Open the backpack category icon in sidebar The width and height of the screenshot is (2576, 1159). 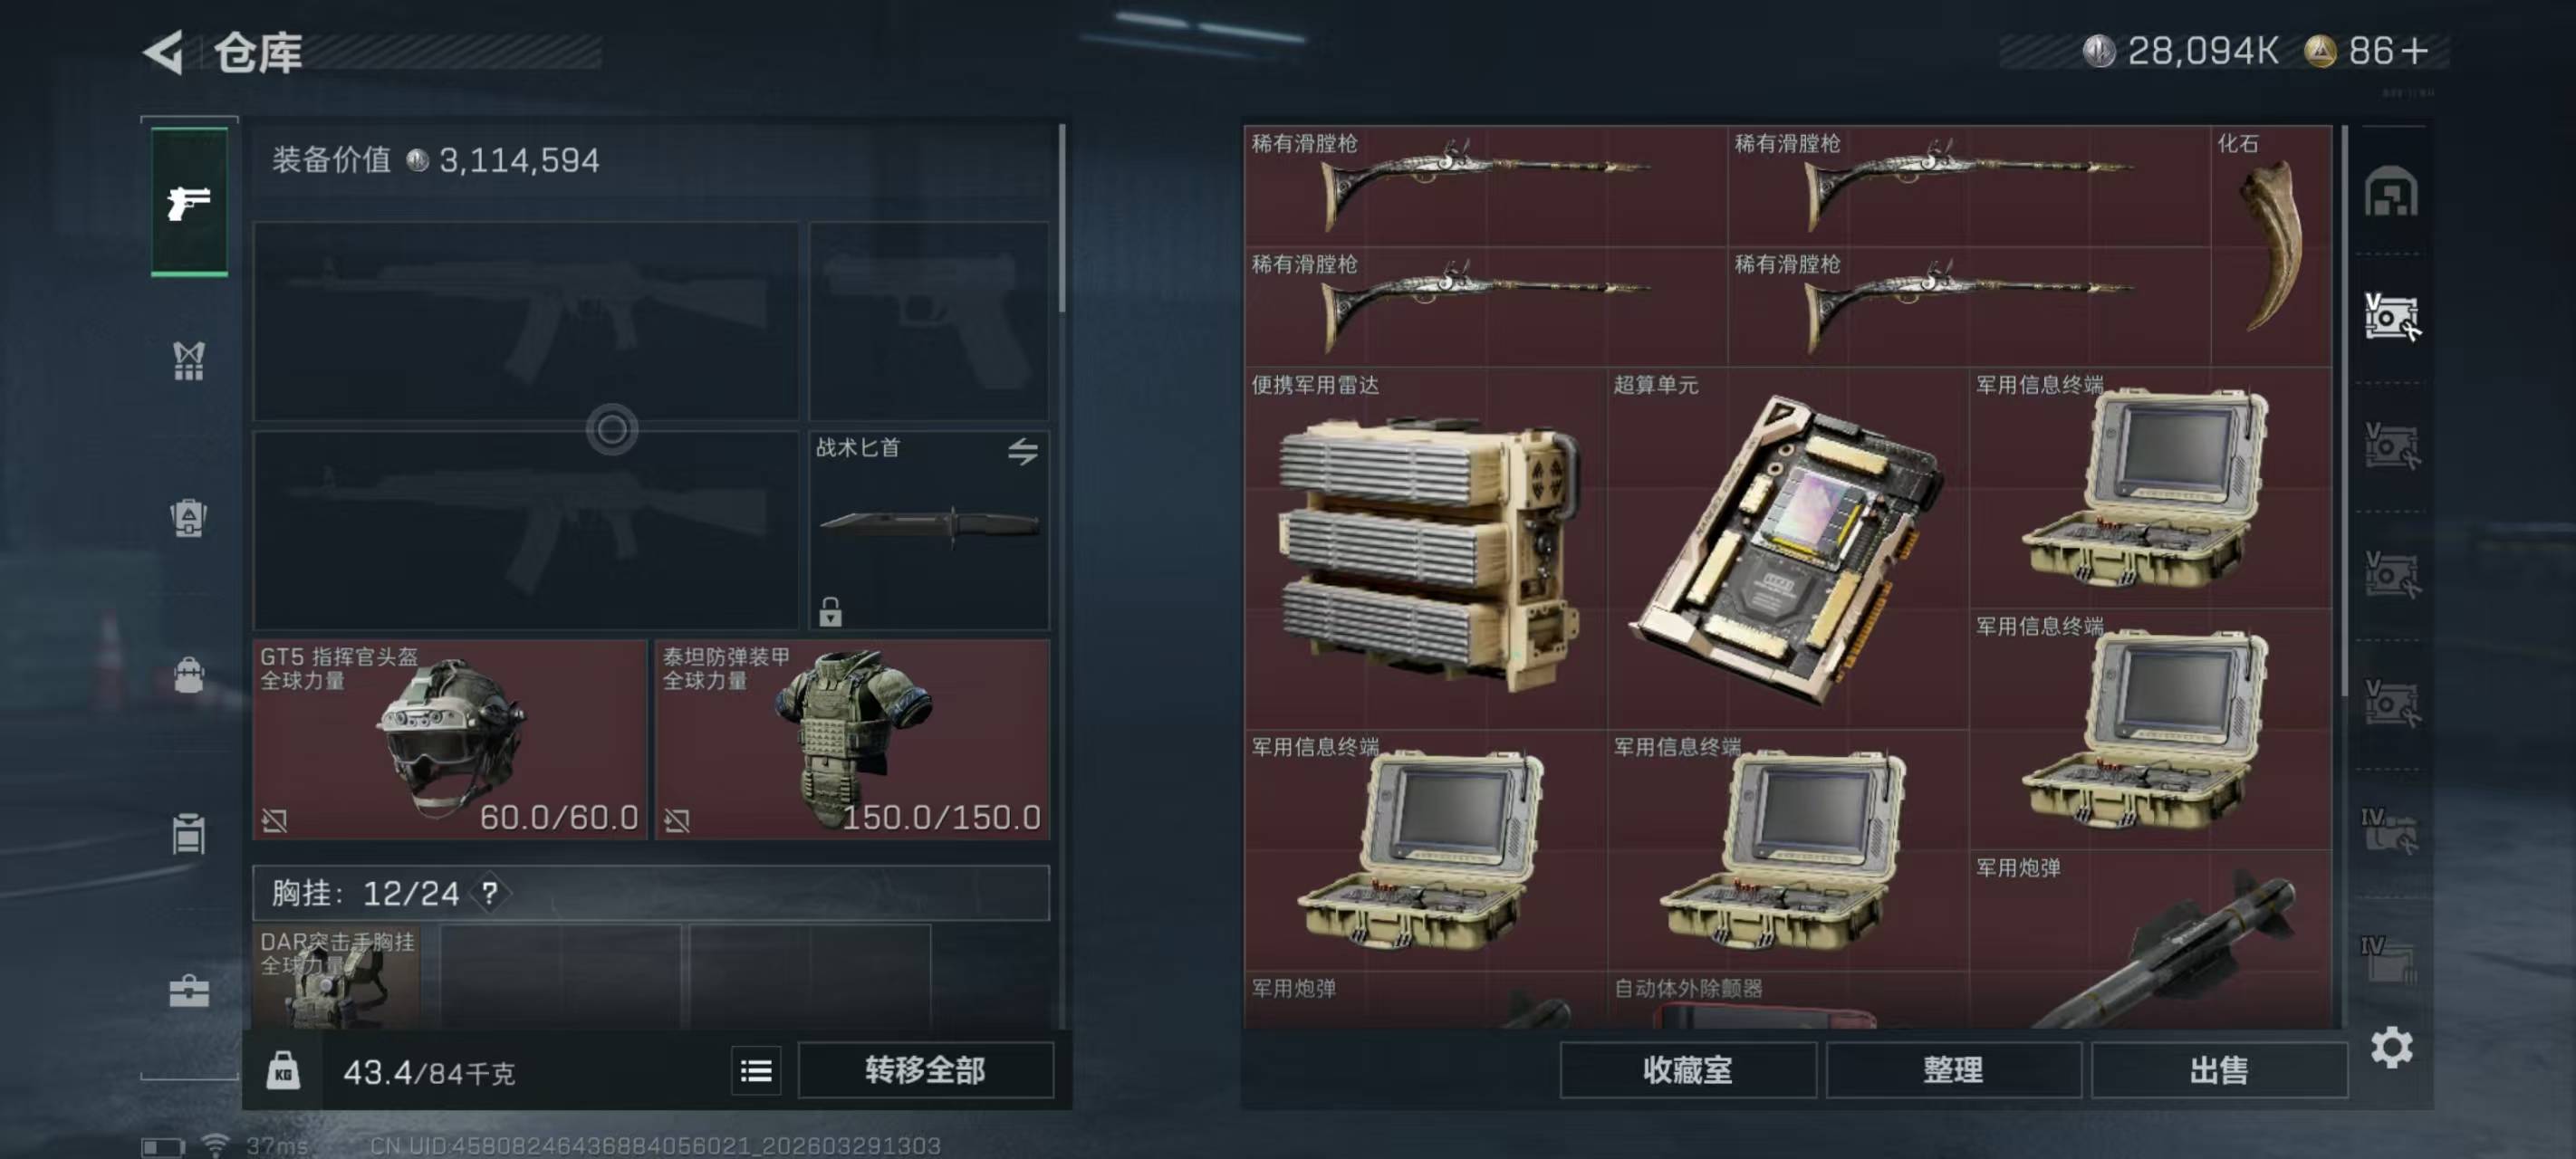click(x=189, y=518)
